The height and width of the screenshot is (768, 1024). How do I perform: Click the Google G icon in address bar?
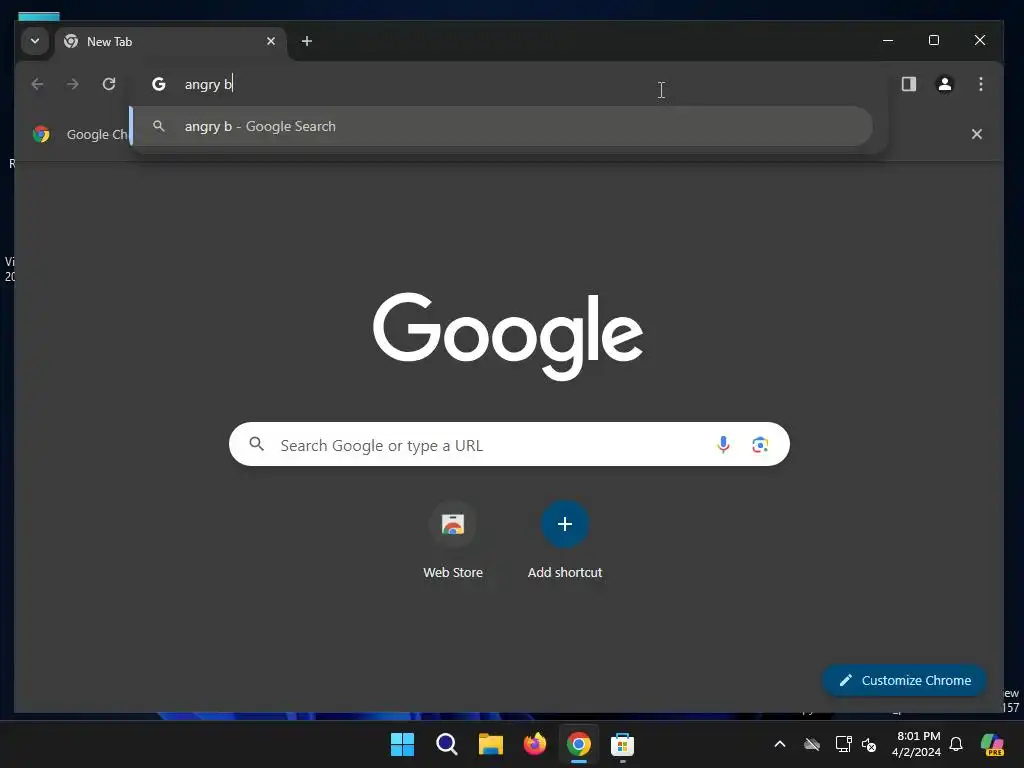coord(159,84)
